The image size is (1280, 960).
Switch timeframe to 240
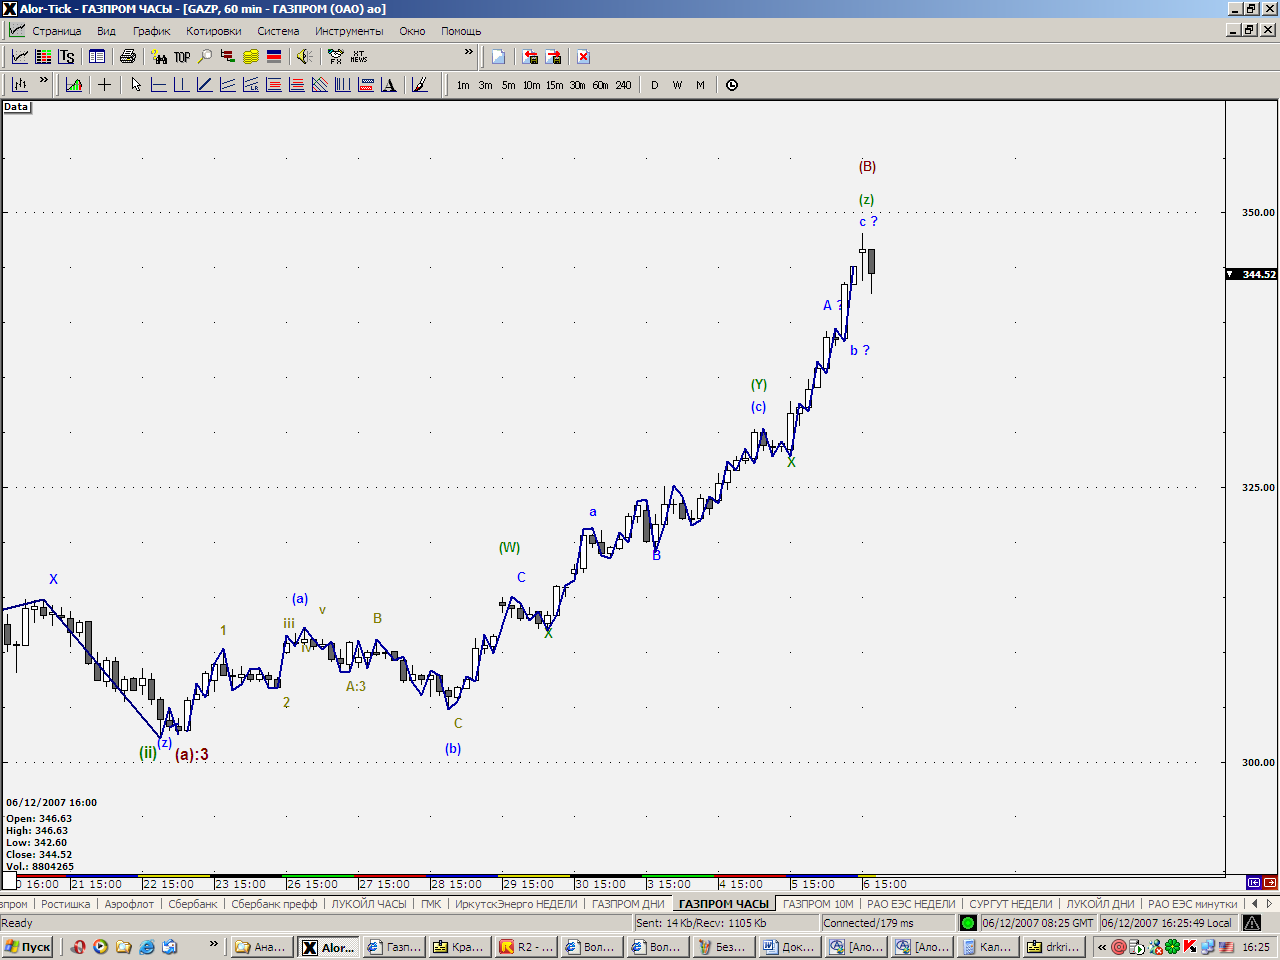624,85
